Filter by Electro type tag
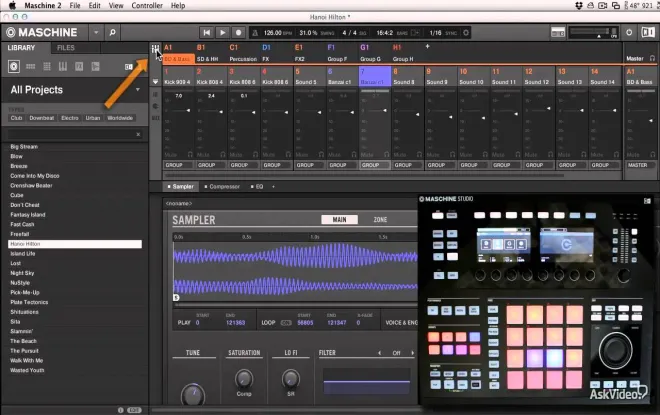Screen dimensions: 660x415 tap(70, 118)
